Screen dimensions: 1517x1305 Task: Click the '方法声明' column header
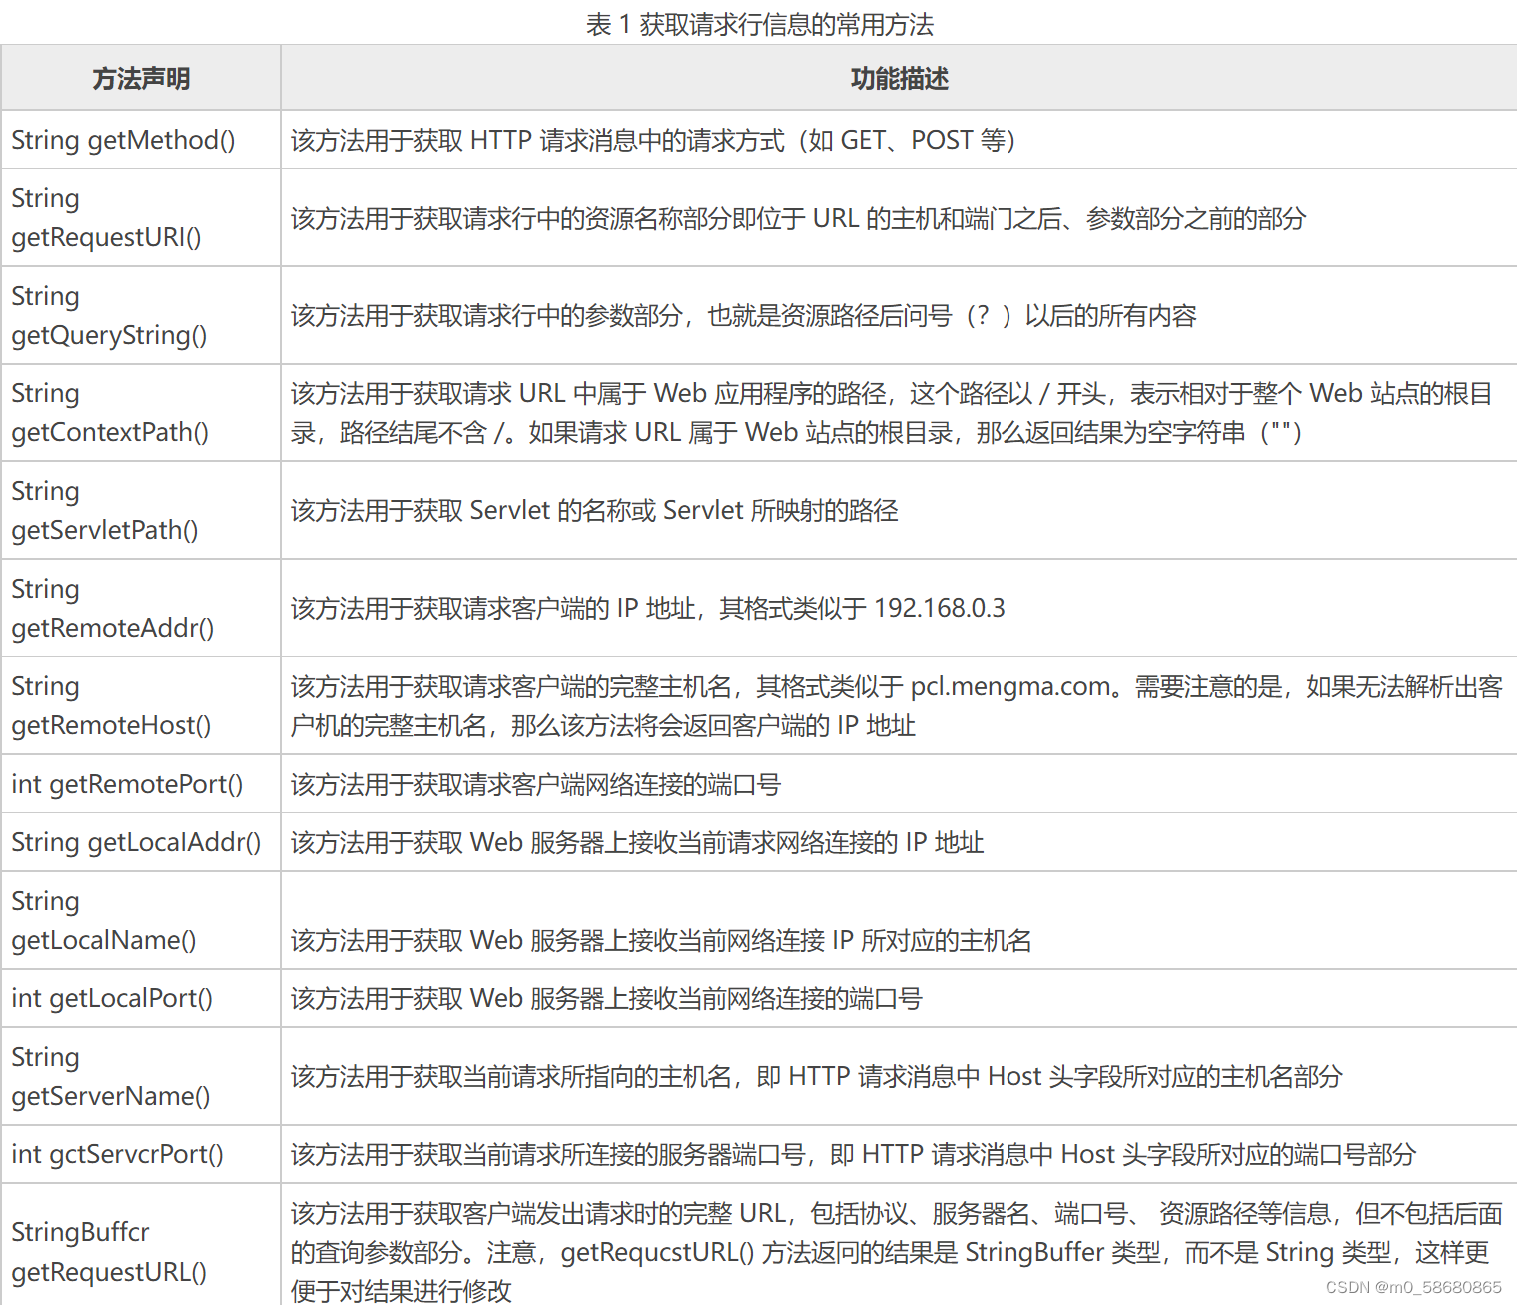(141, 78)
